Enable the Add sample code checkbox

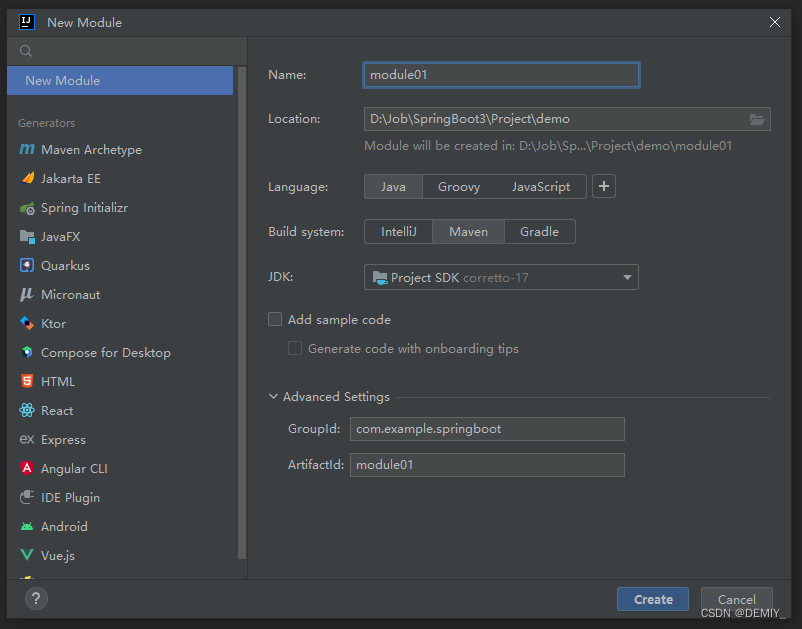coord(275,319)
